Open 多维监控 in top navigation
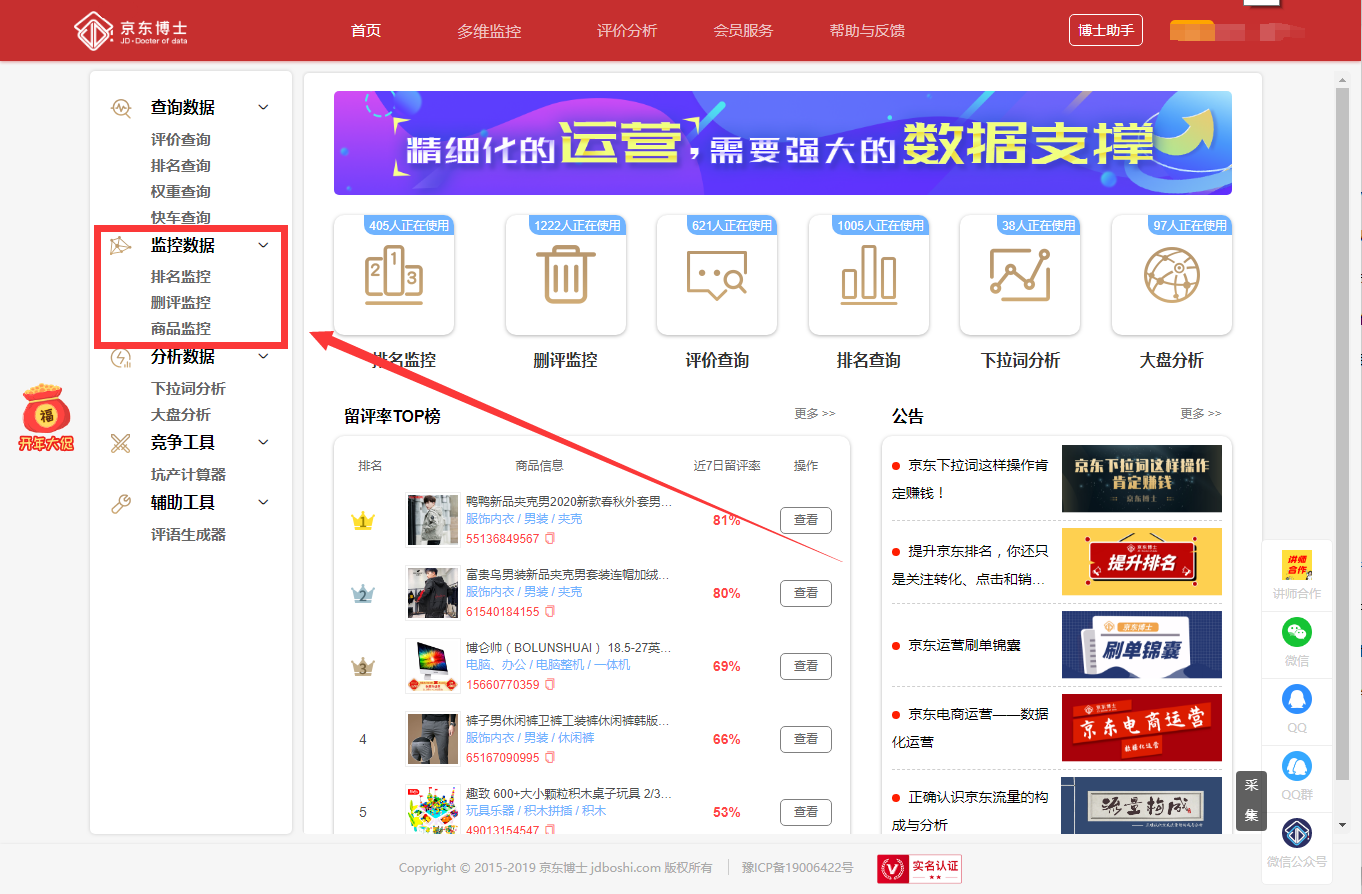This screenshot has height=894, width=1362. (x=489, y=31)
